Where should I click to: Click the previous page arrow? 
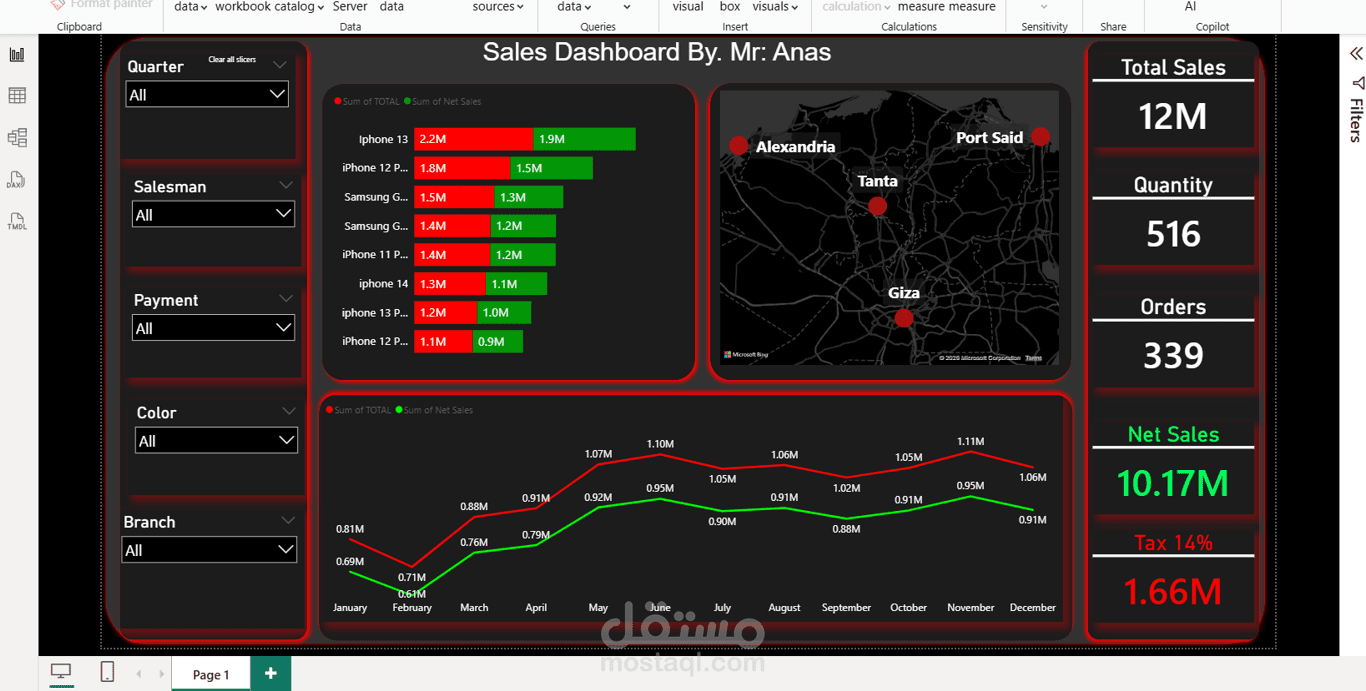pos(139,674)
